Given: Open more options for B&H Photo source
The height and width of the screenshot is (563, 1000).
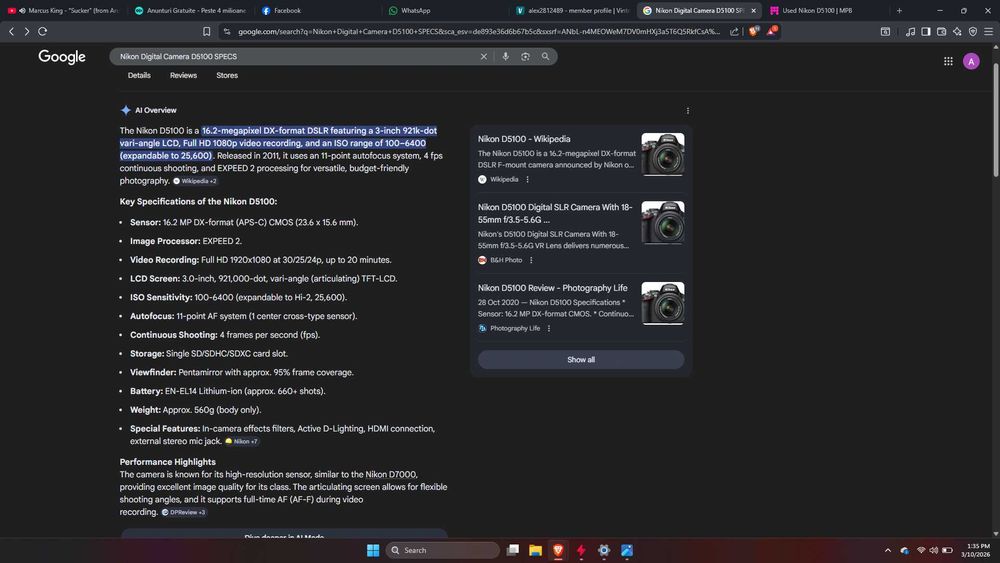Looking at the screenshot, I should 531,260.
